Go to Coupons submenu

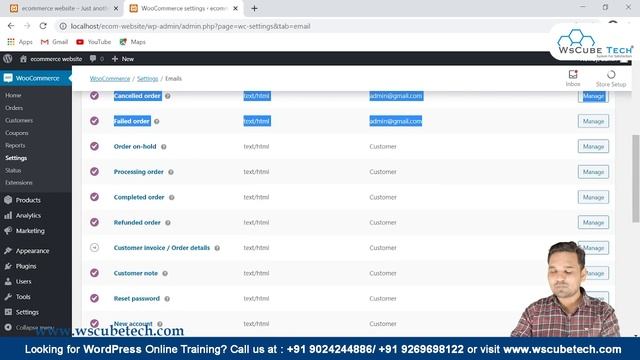pyautogui.click(x=17, y=133)
